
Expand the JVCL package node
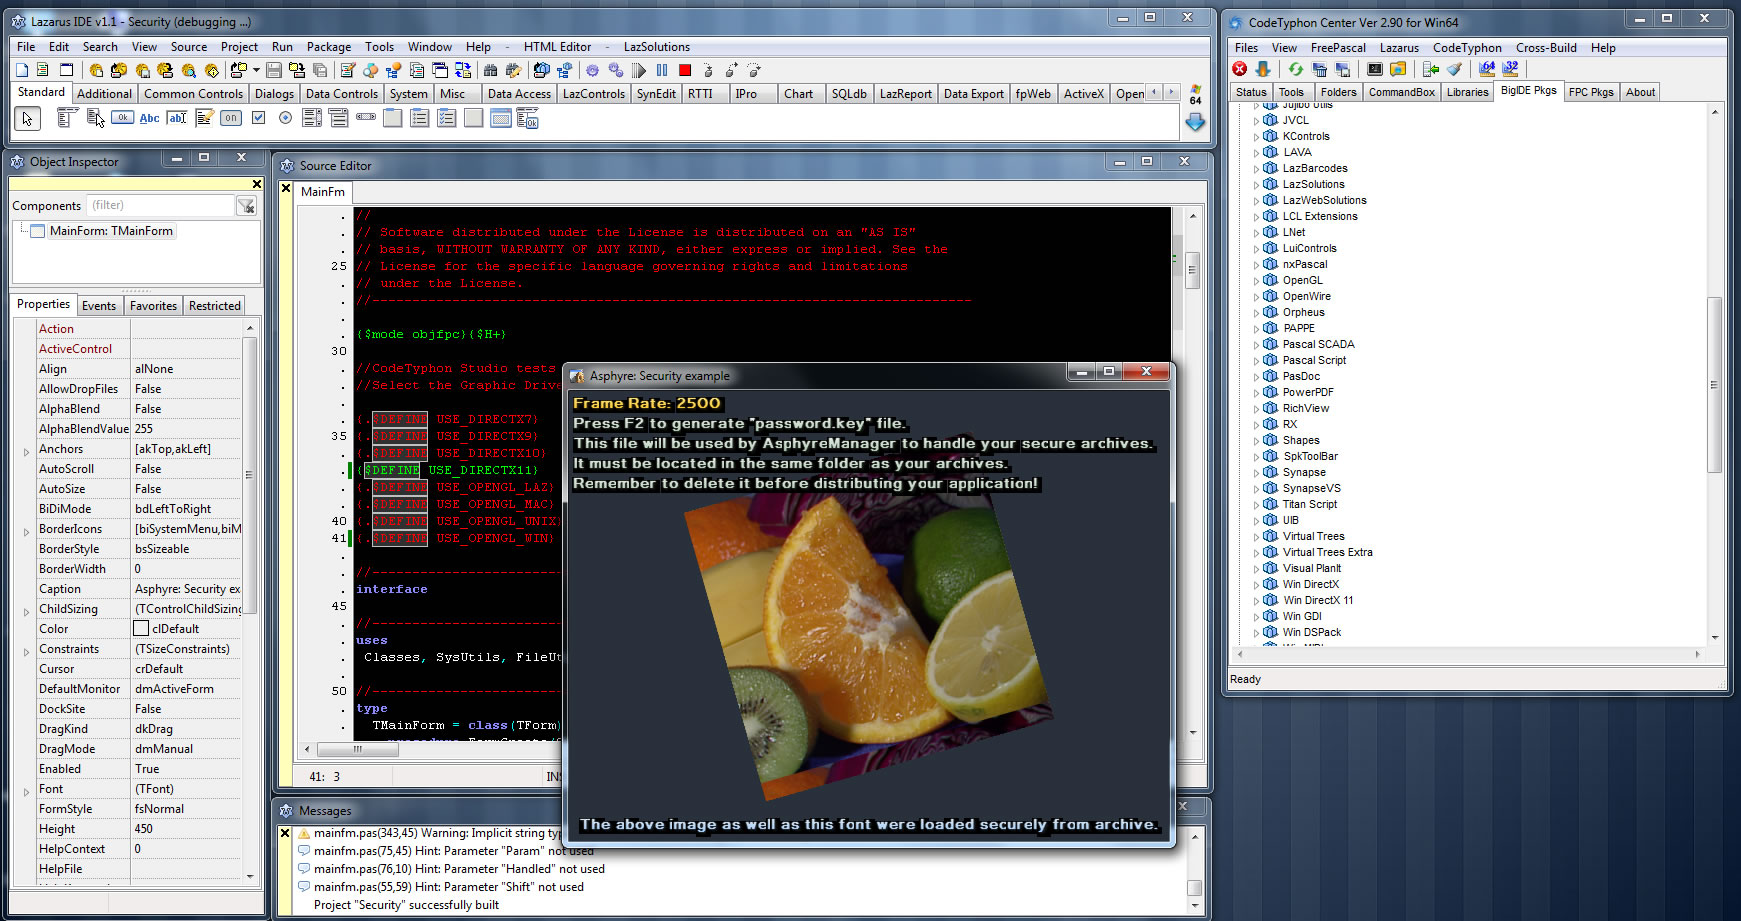click(x=1257, y=120)
